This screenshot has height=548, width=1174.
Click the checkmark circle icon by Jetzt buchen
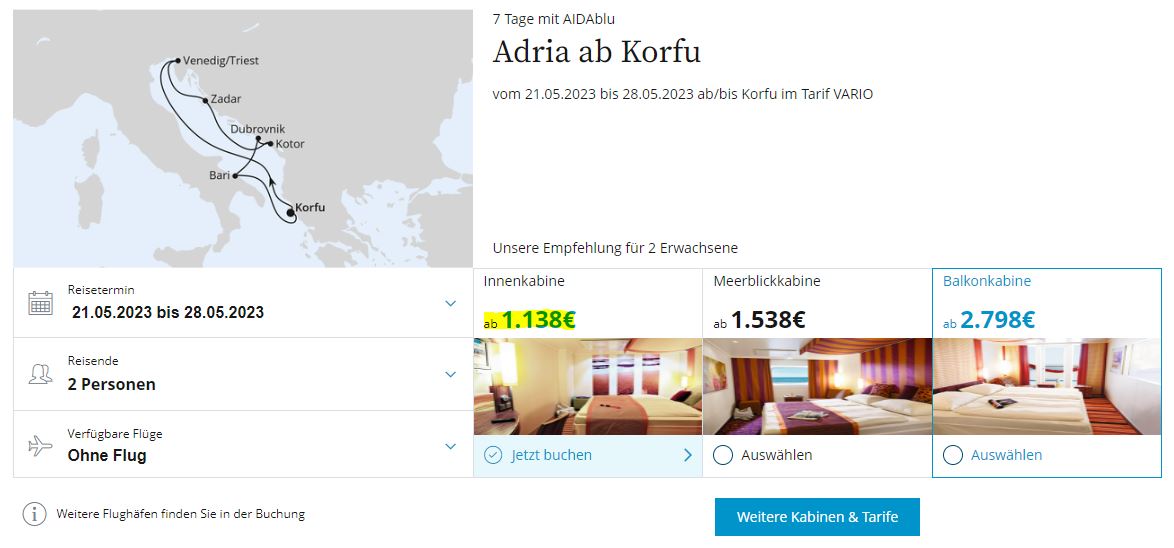tap(493, 455)
